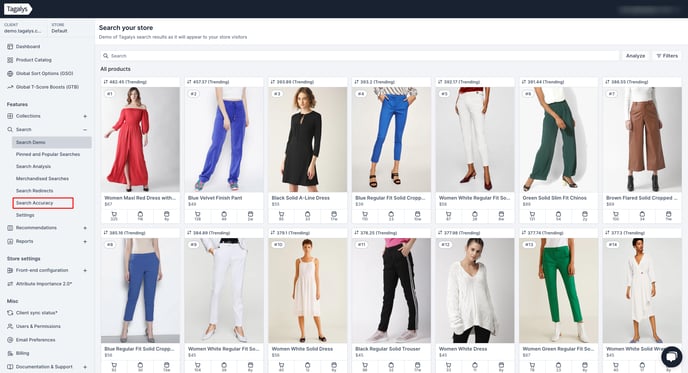
Task: Open the Merchandised Searches page
Action: click(x=42, y=179)
